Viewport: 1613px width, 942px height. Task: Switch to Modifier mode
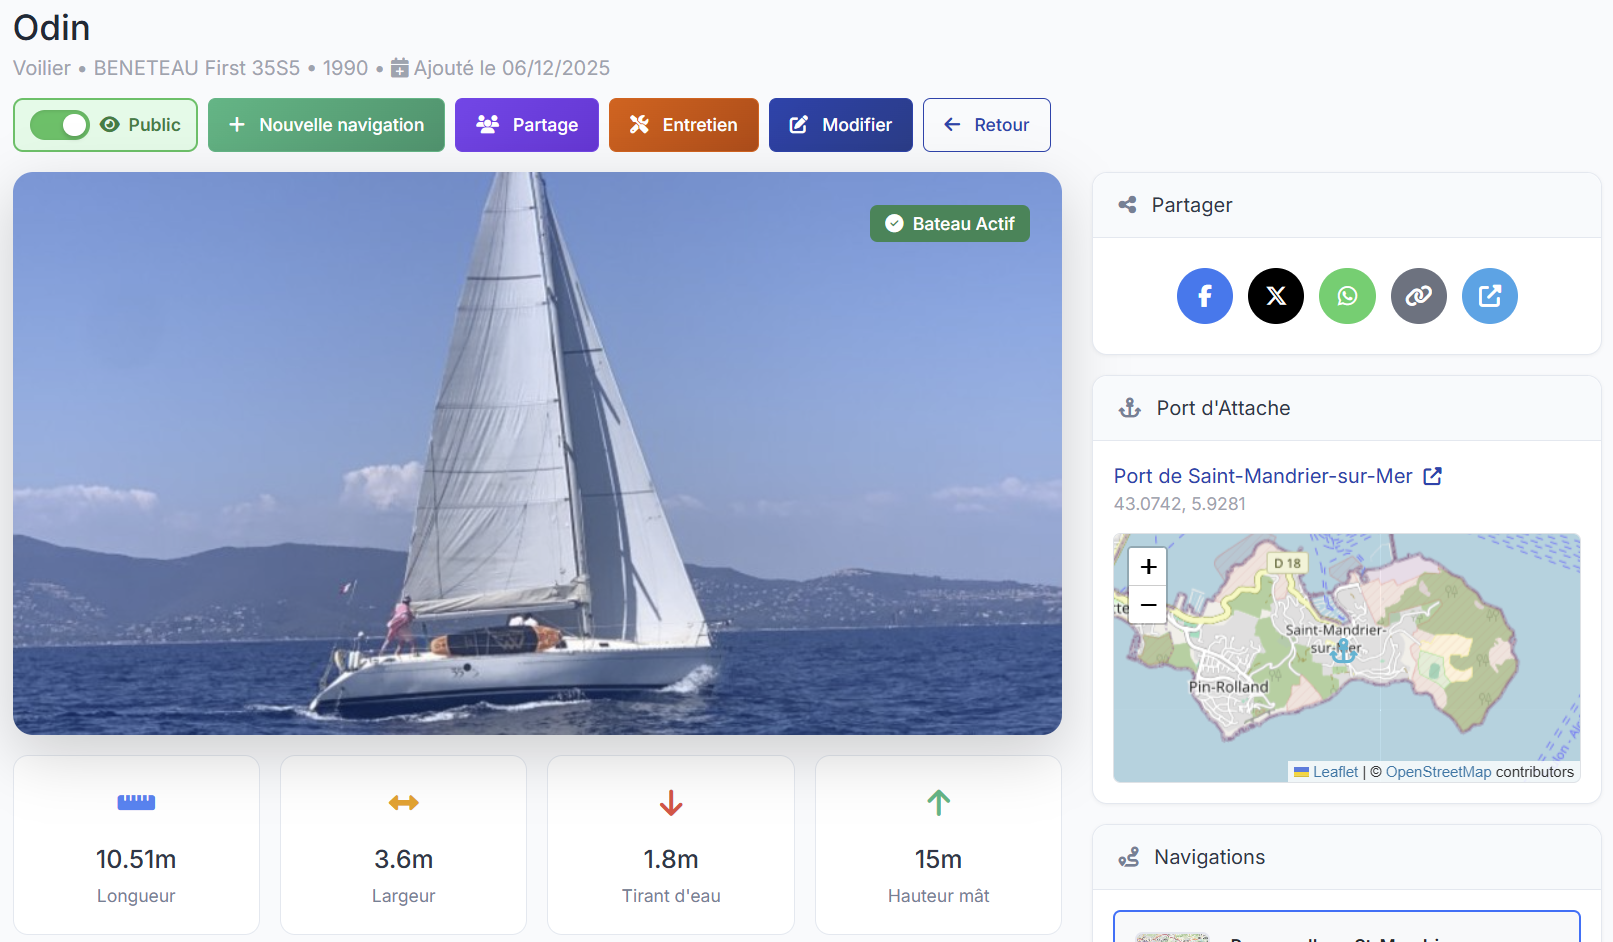[x=840, y=124]
